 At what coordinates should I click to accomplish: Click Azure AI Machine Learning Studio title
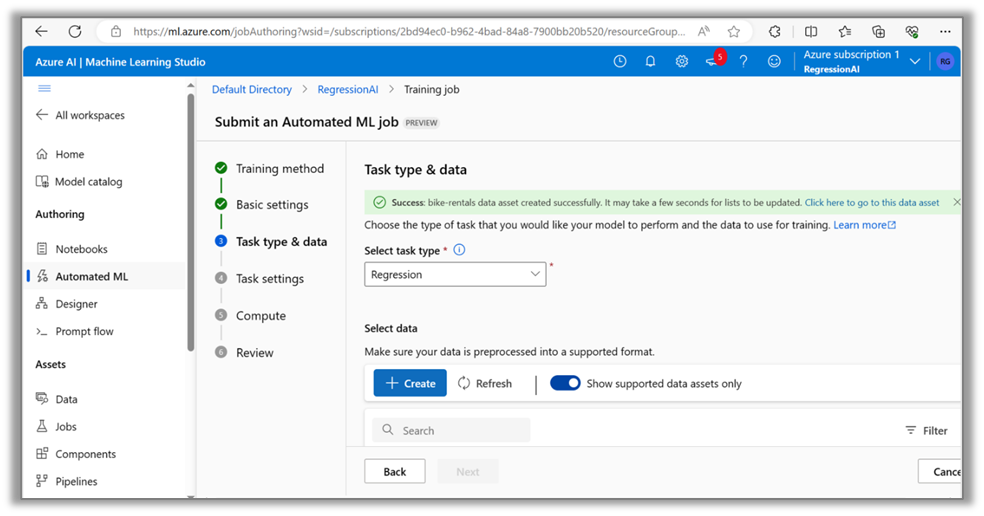click(x=120, y=62)
